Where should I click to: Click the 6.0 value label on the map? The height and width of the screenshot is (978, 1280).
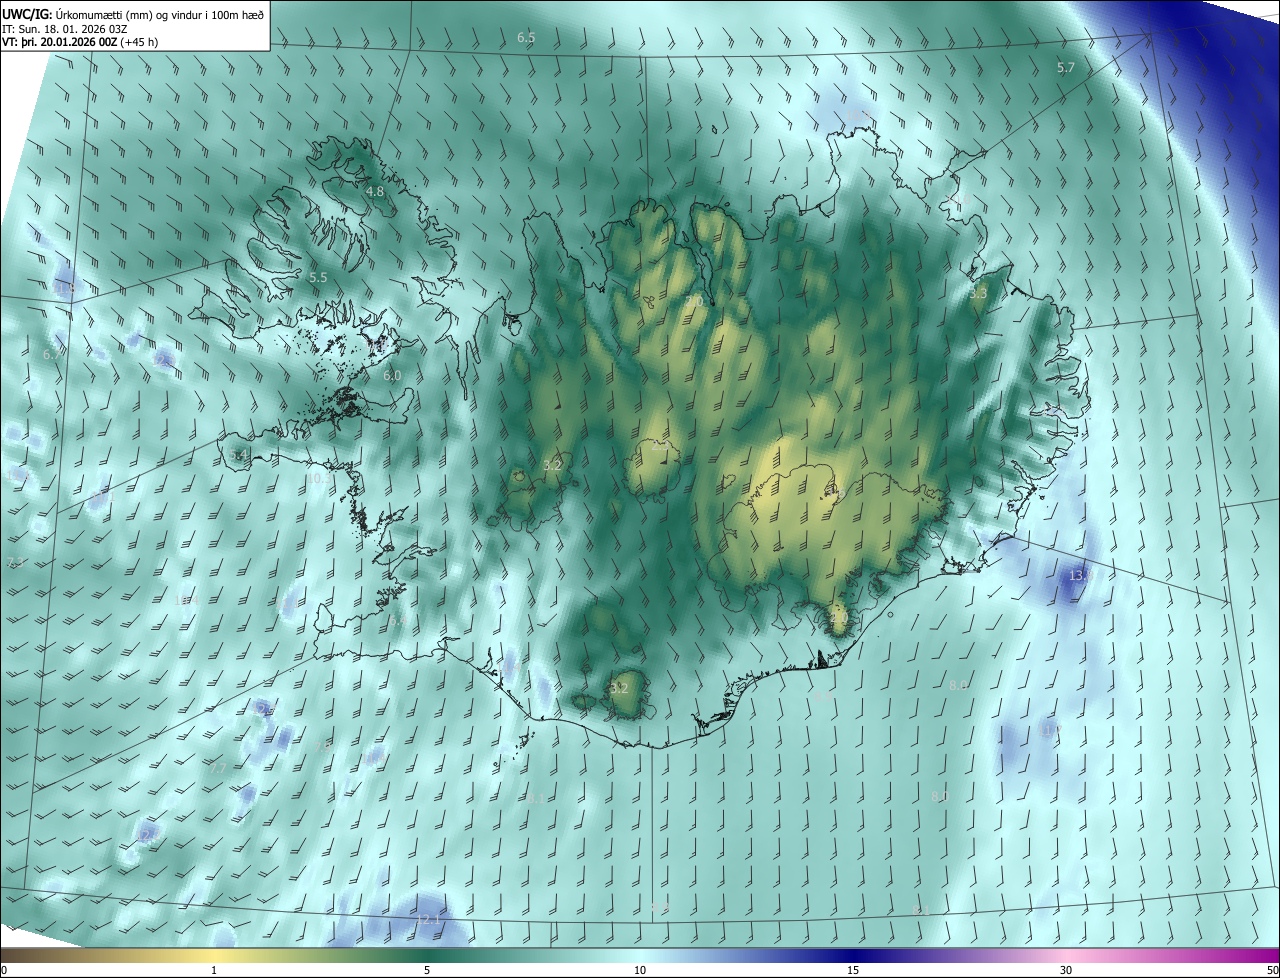coord(392,376)
